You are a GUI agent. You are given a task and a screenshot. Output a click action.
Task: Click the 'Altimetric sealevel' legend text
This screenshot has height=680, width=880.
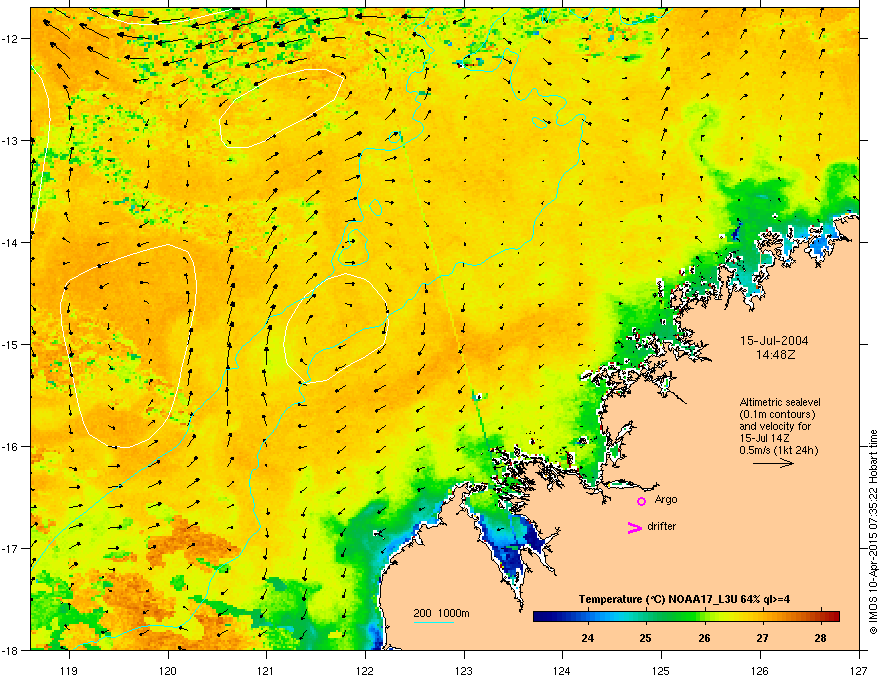coord(780,402)
